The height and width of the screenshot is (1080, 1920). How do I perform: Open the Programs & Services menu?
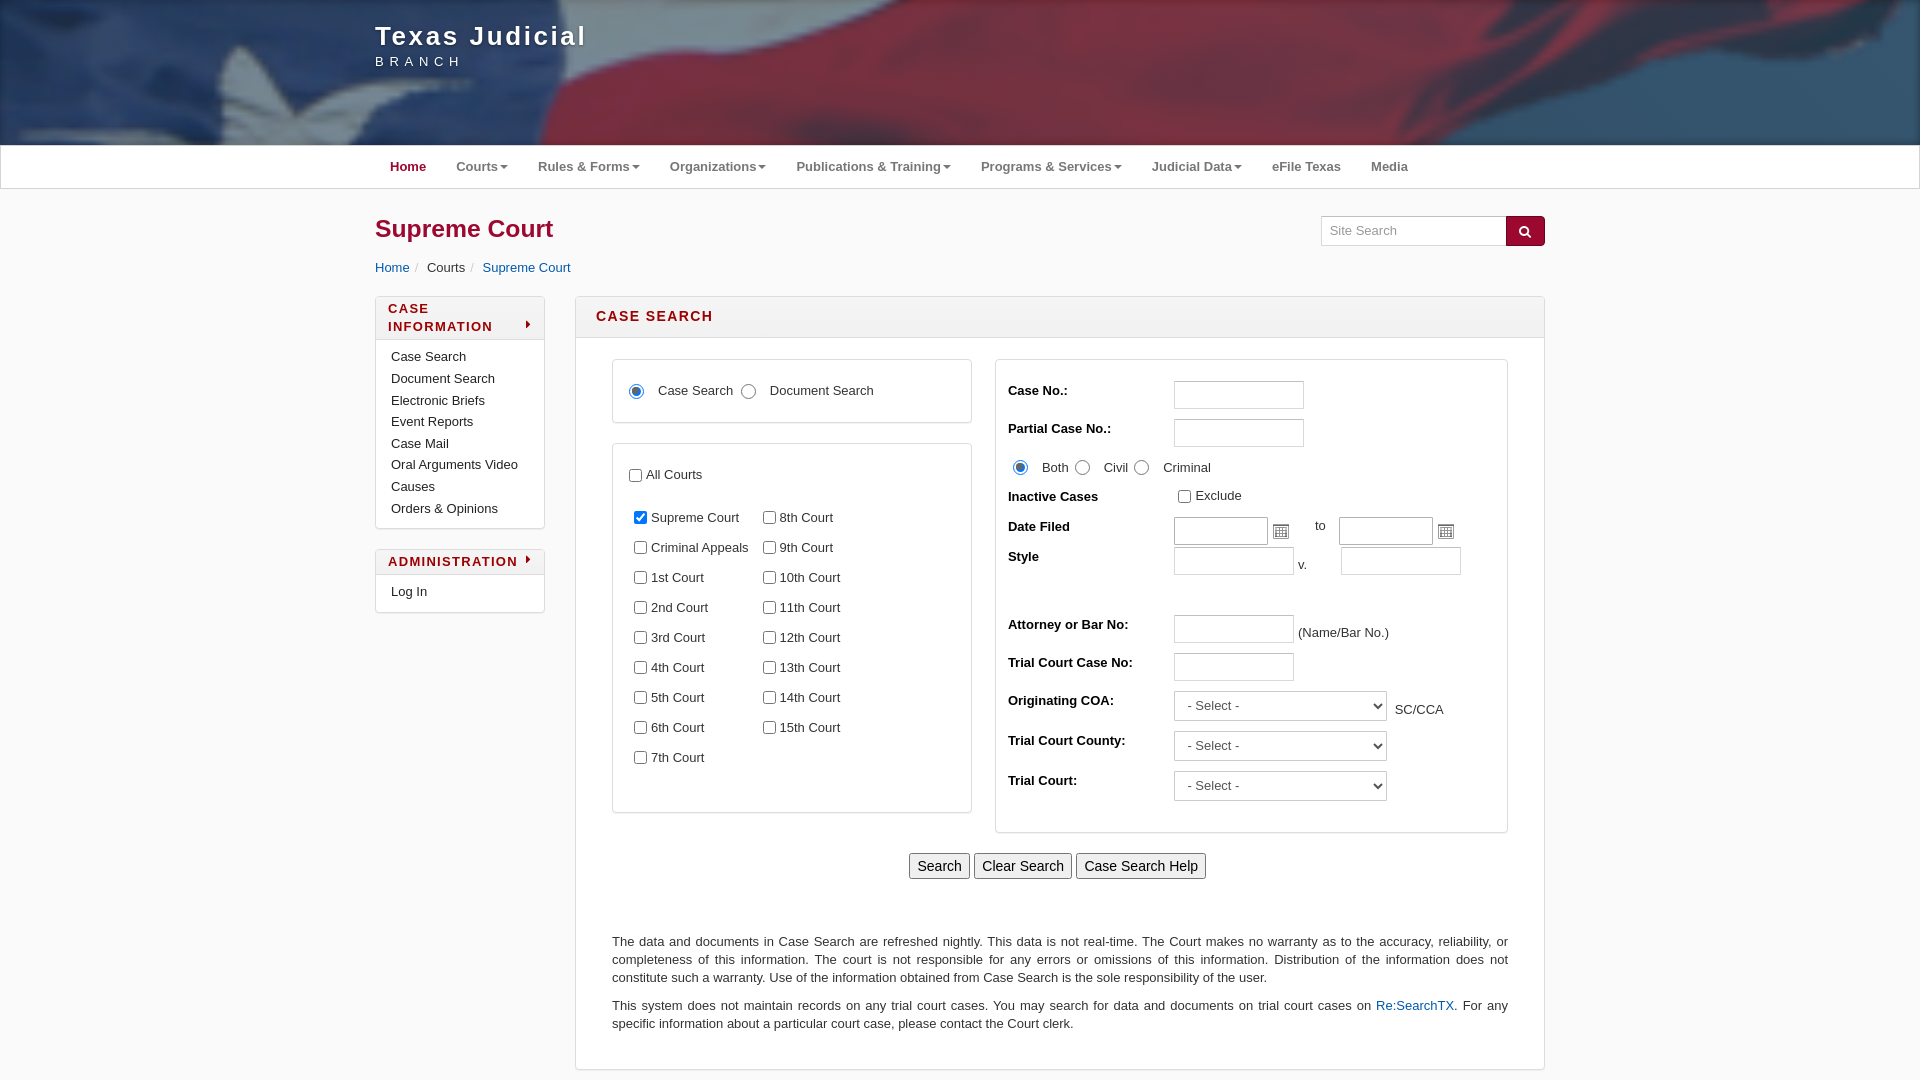[1051, 167]
